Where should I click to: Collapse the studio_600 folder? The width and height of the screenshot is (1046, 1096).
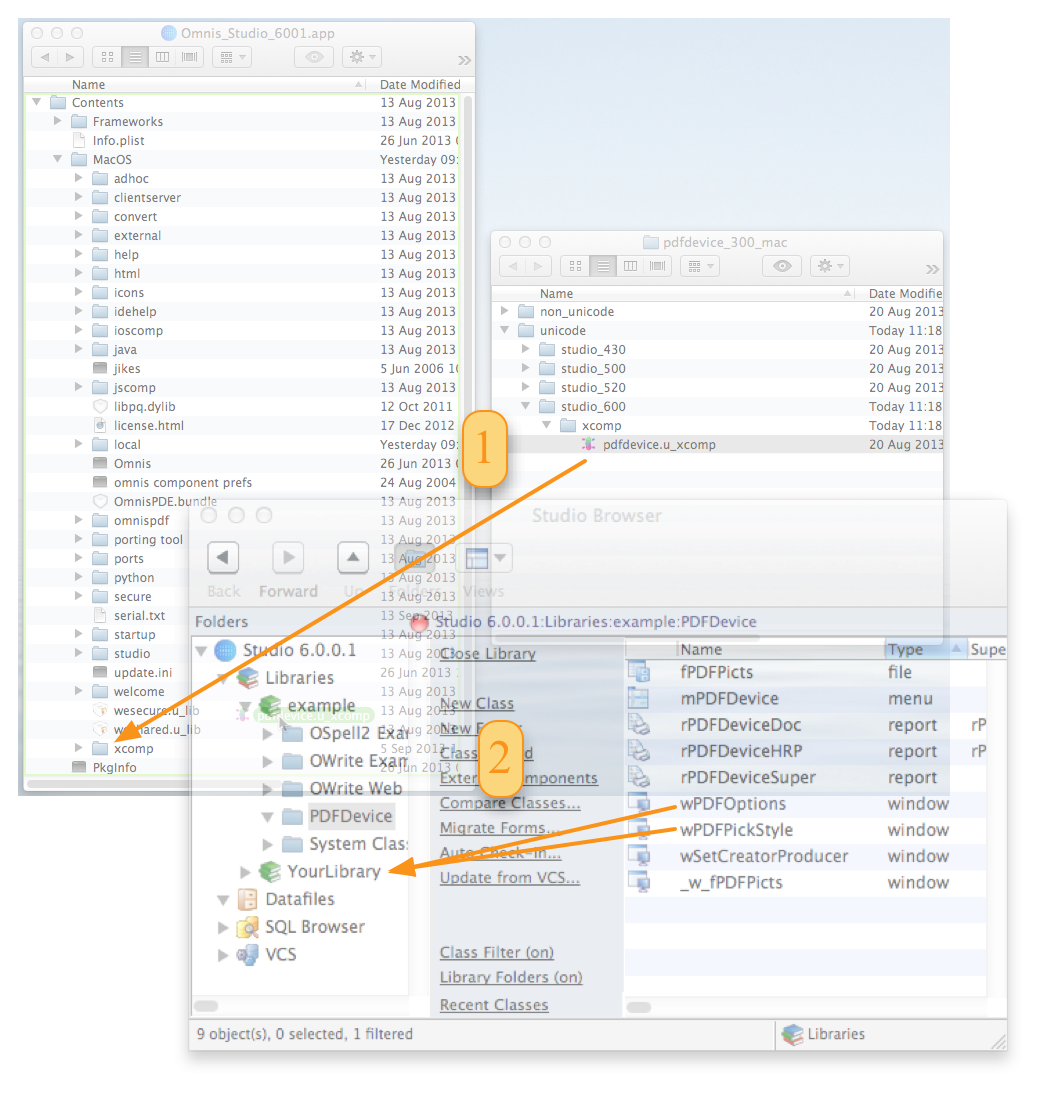[x=525, y=406]
